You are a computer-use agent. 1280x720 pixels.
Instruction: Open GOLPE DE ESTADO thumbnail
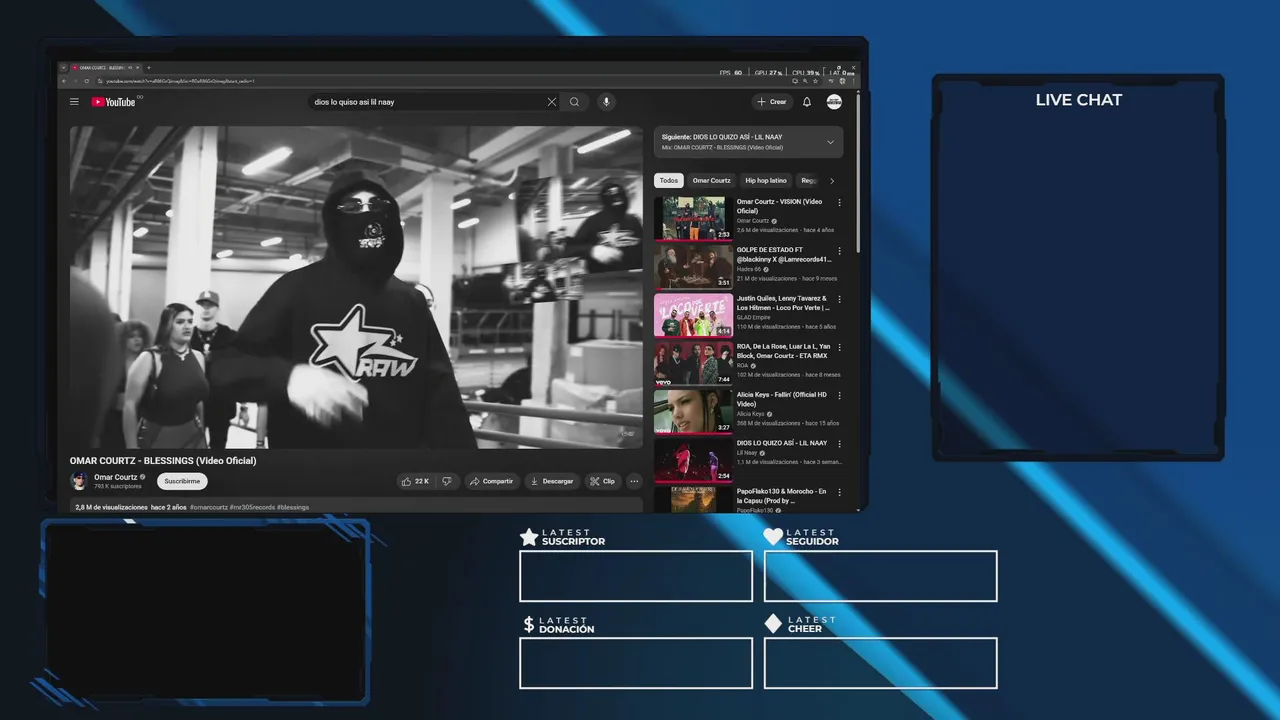coord(693,266)
